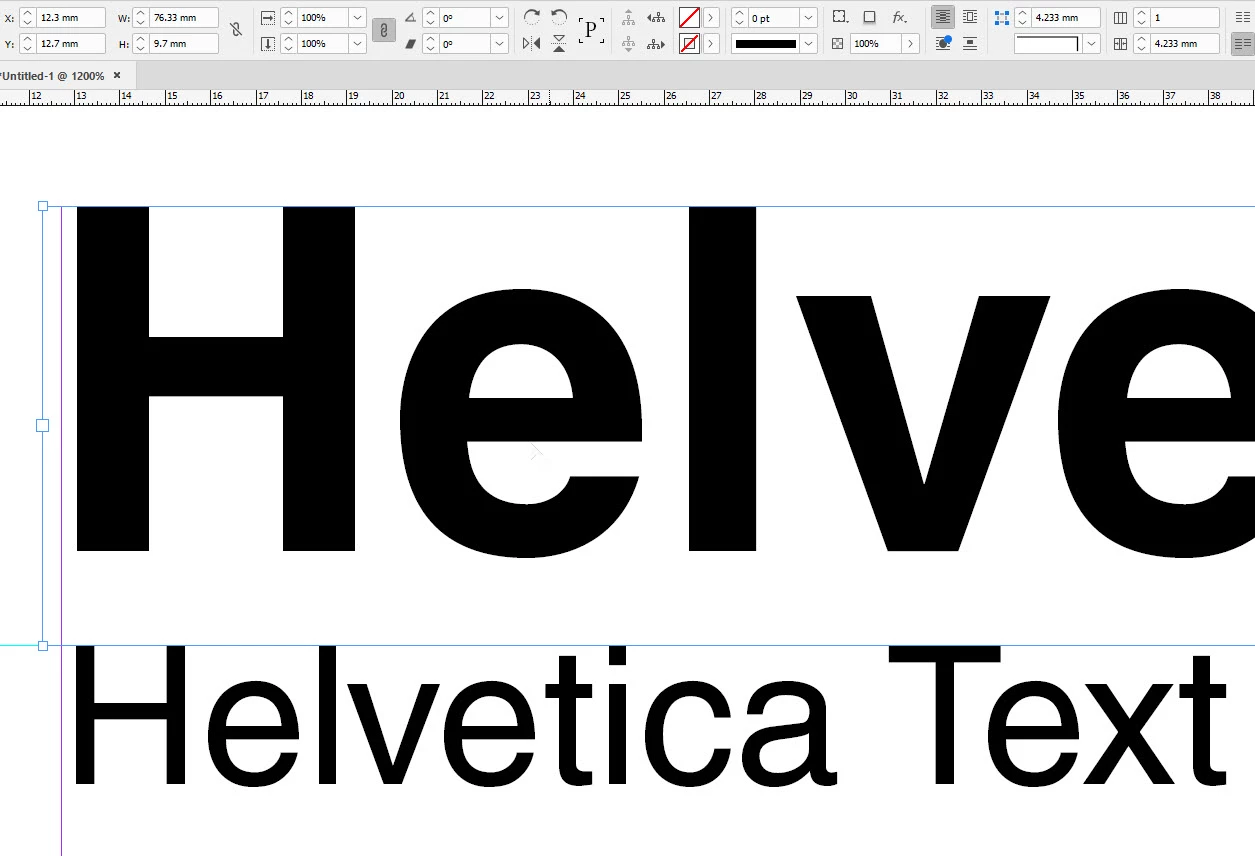Image resolution: width=1255 pixels, height=856 pixels.
Task: Click the Flip Vertical icon
Action: click(559, 43)
